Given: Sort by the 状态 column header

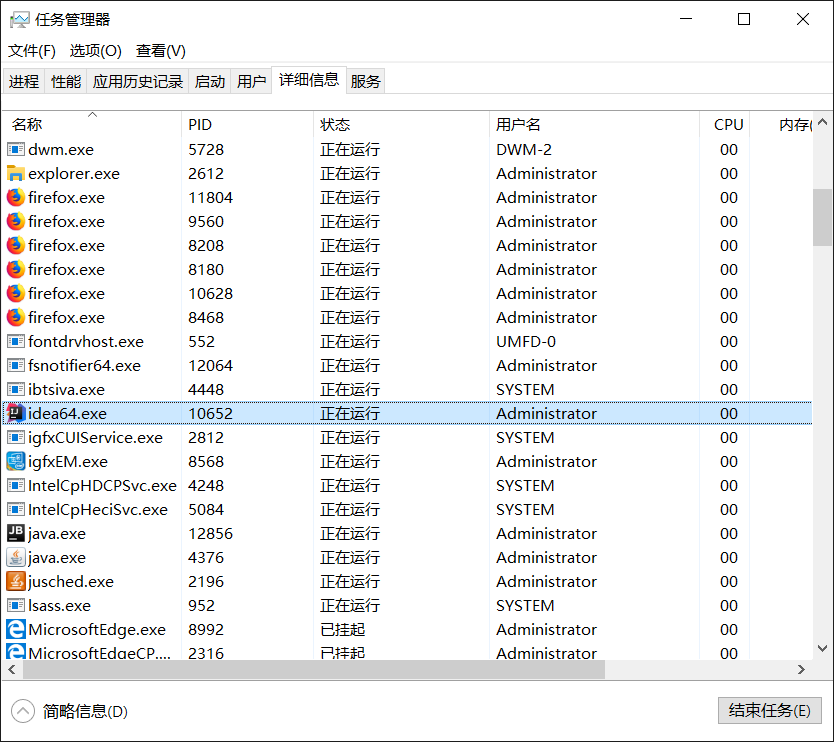Looking at the screenshot, I should pyautogui.click(x=401, y=124).
